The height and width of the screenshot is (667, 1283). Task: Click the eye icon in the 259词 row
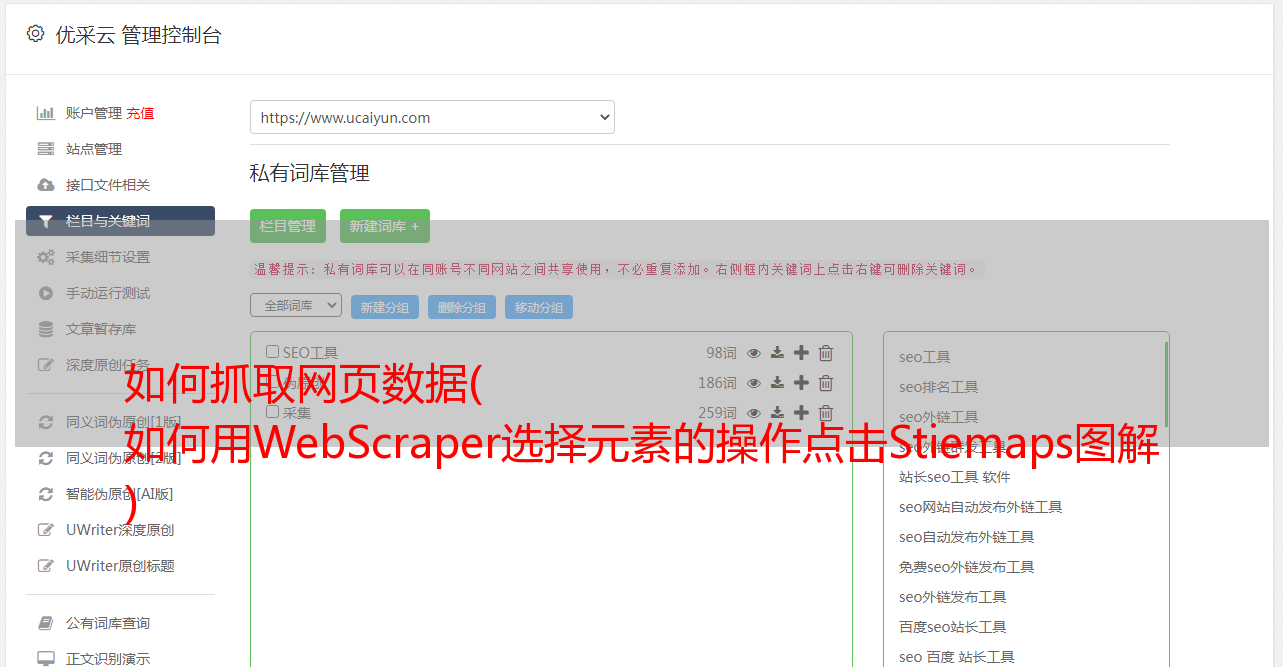tap(754, 413)
